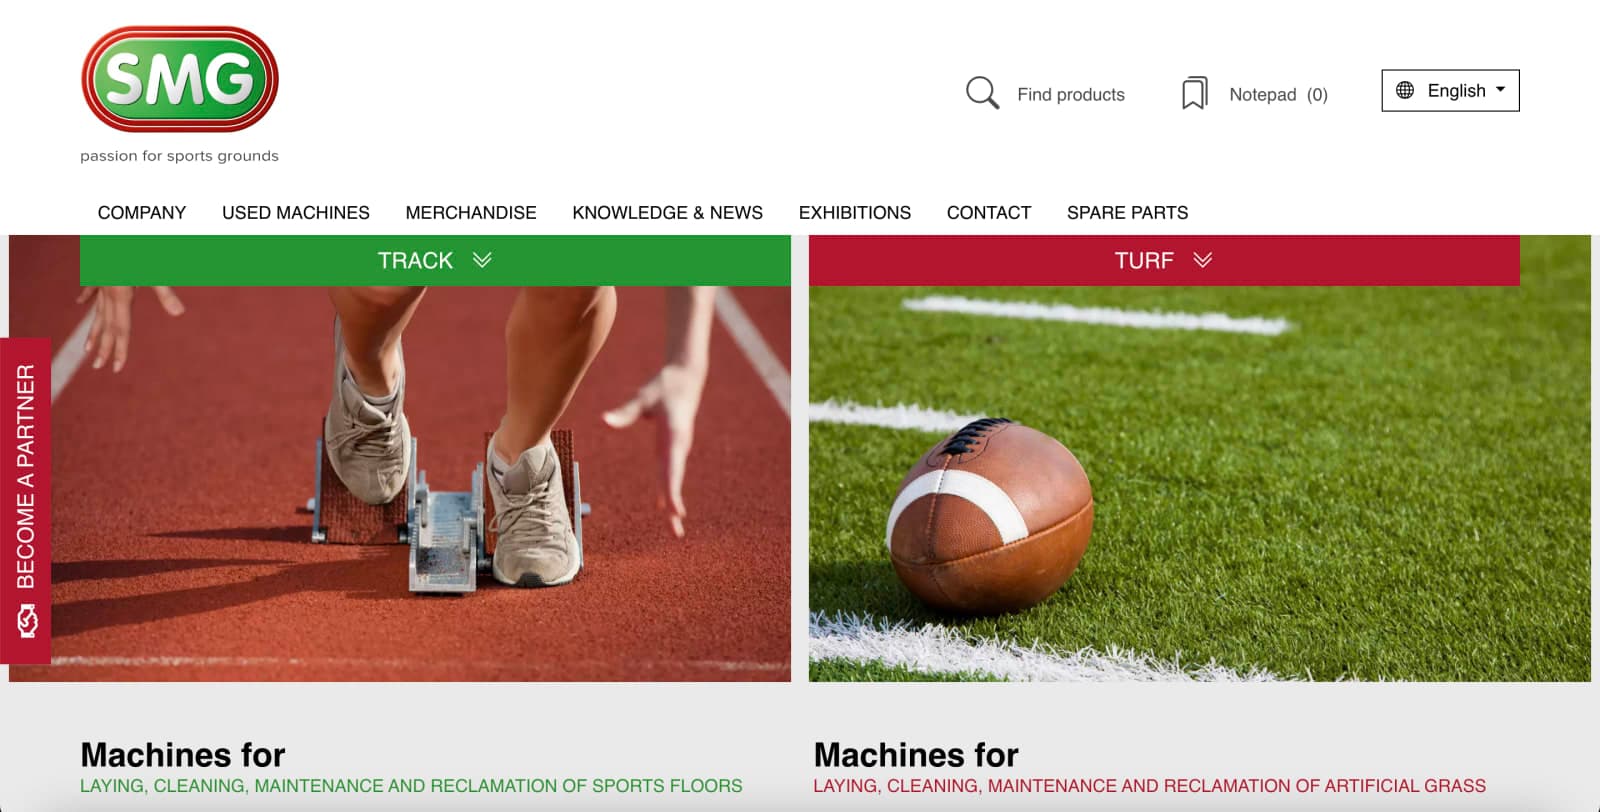Click the handshake icon on partner tab
1600x812 pixels.
point(26,621)
